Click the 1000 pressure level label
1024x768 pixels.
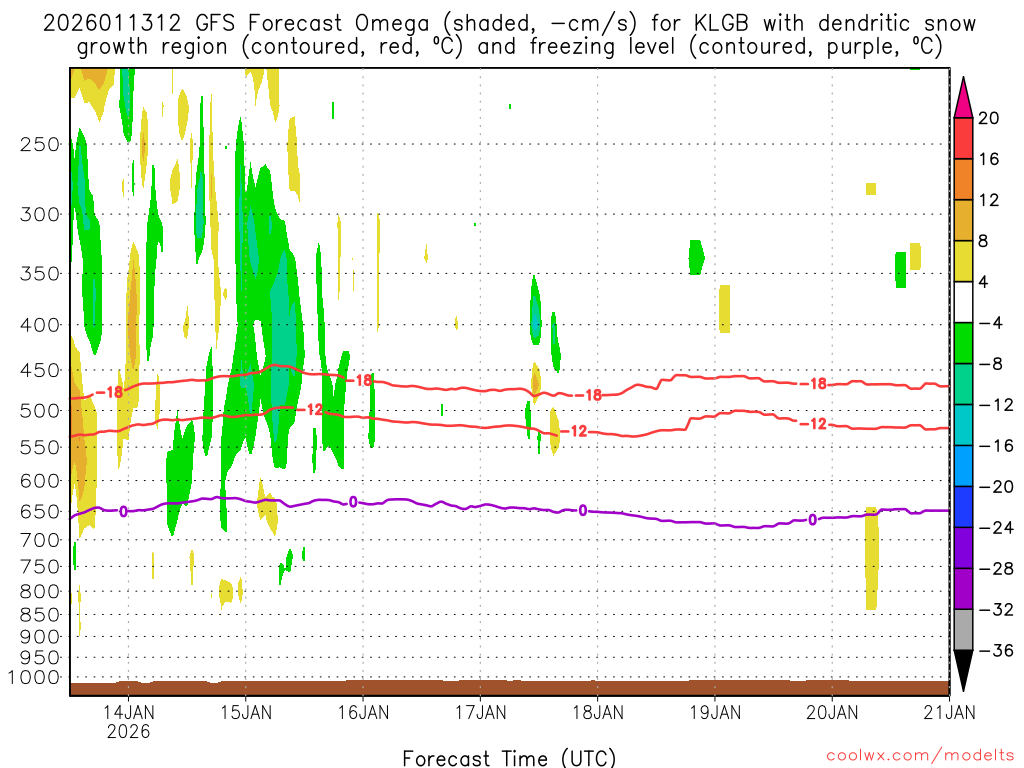click(34, 678)
